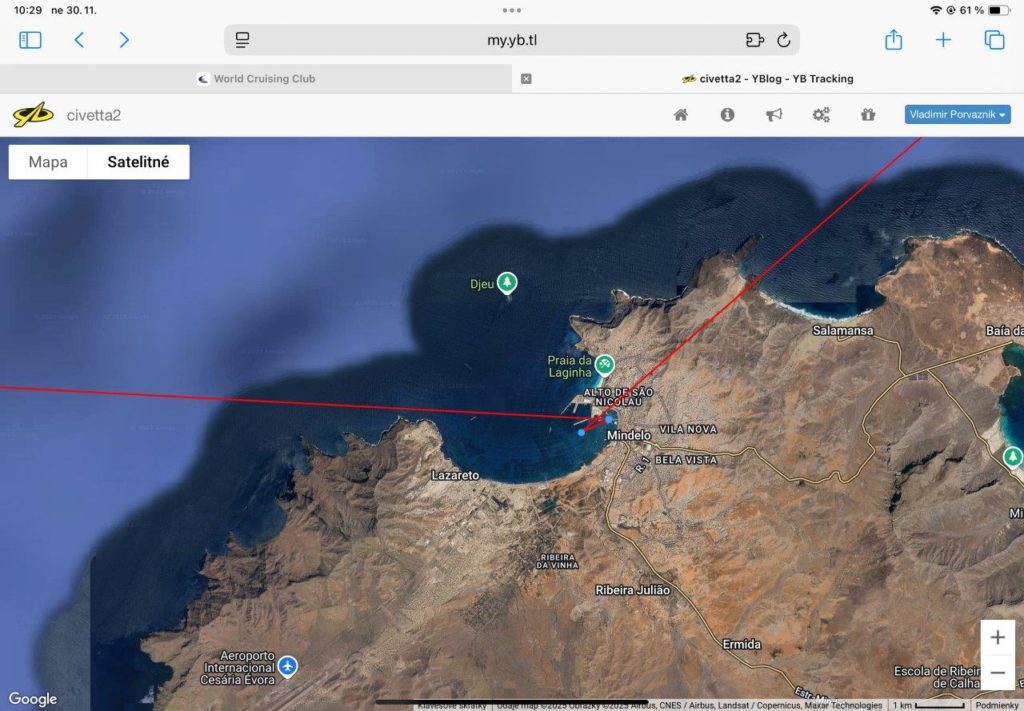Click the Praia da Laginha marker
This screenshot has height=711, width=1024.
(605, 365)
